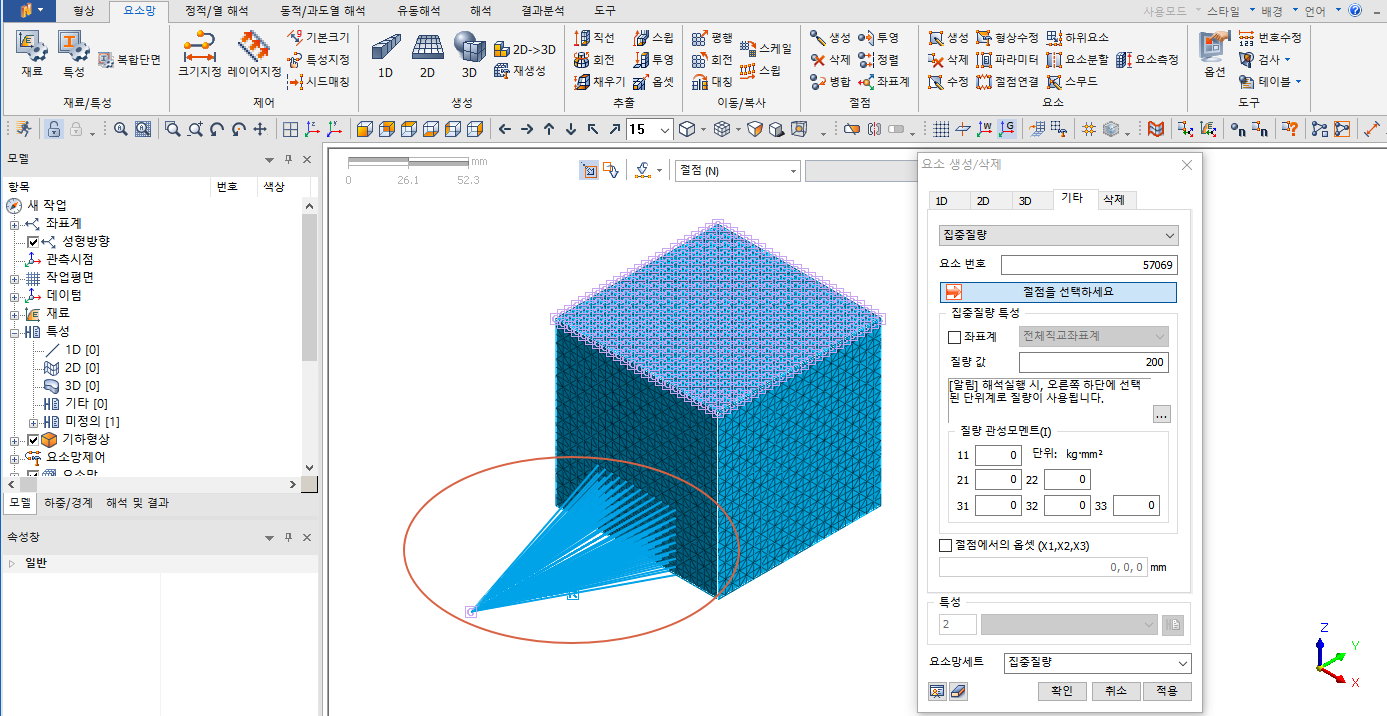
Task: Click the 확인 button
Action: pyautogui.click(x=1061, y=691)
